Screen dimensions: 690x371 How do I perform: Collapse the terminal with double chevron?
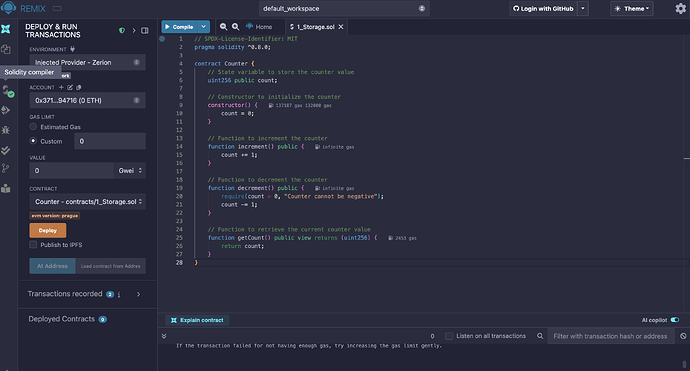pos(164,336)
